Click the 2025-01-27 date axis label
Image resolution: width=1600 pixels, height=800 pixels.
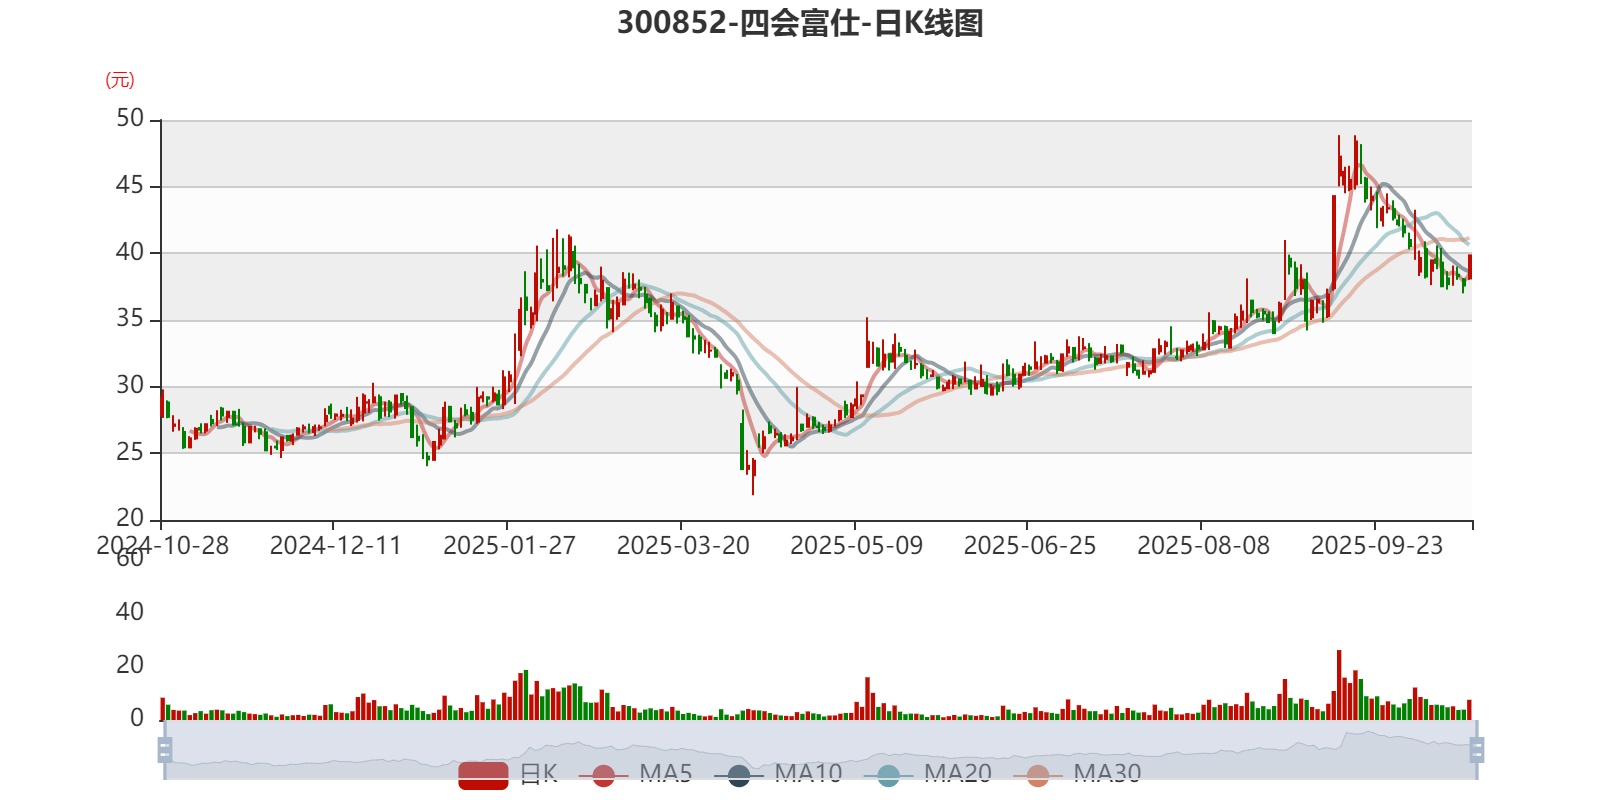coord(509,546)
